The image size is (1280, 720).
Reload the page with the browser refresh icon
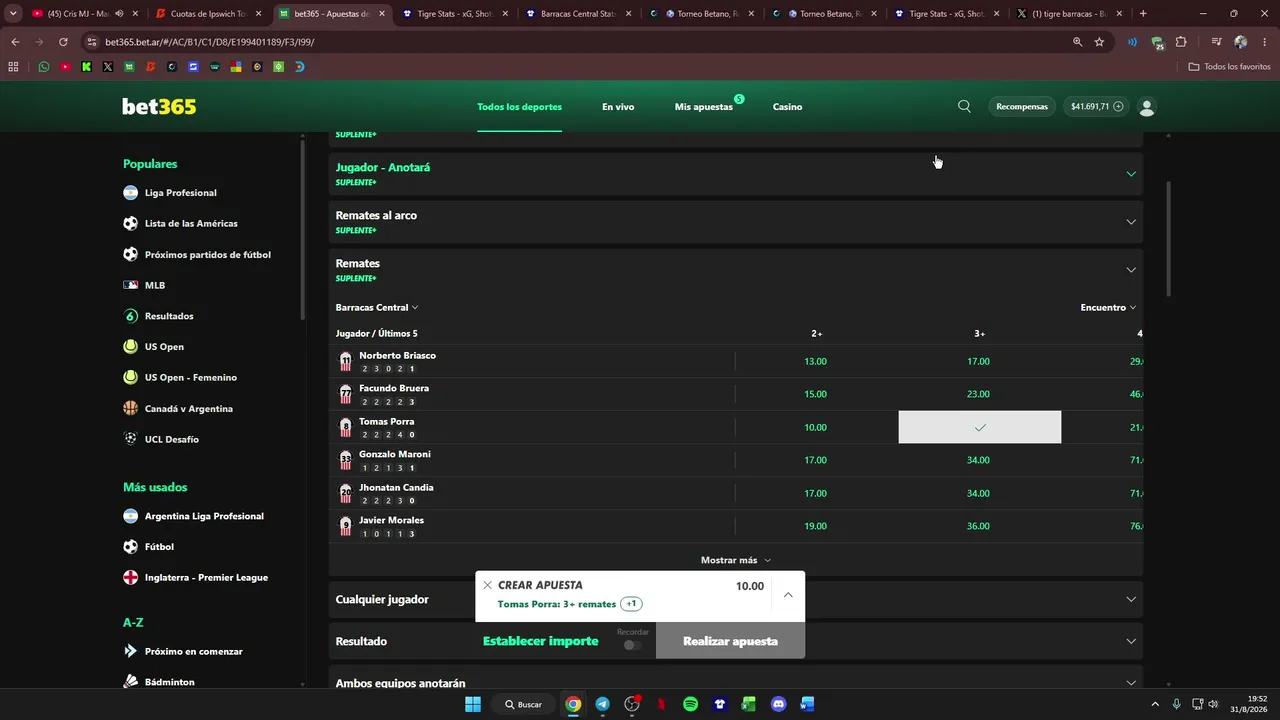coord(63,42)
